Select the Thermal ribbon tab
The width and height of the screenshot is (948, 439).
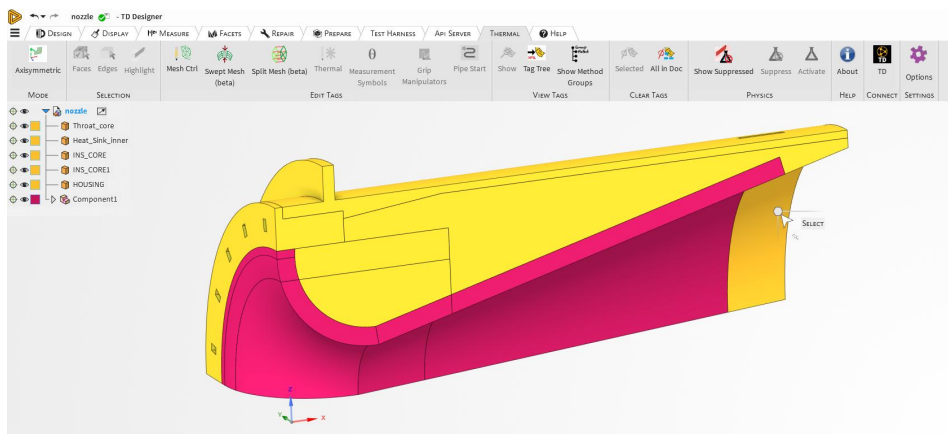(x=504, y=33)
